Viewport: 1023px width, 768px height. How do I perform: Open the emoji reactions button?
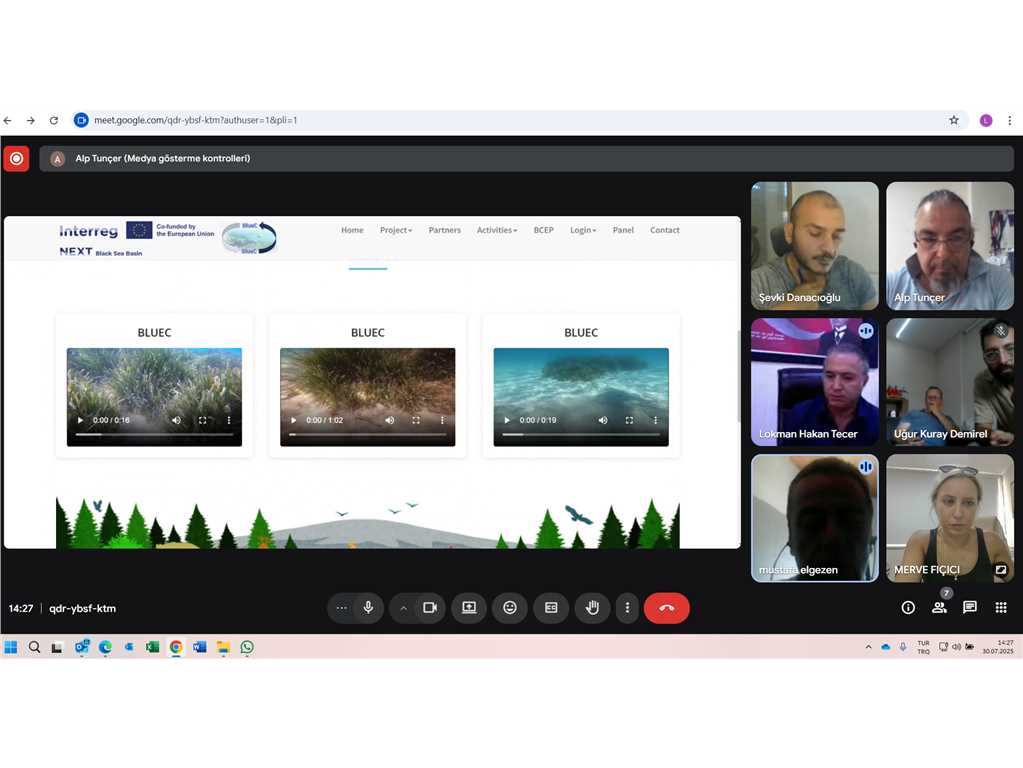click(510, 608)
